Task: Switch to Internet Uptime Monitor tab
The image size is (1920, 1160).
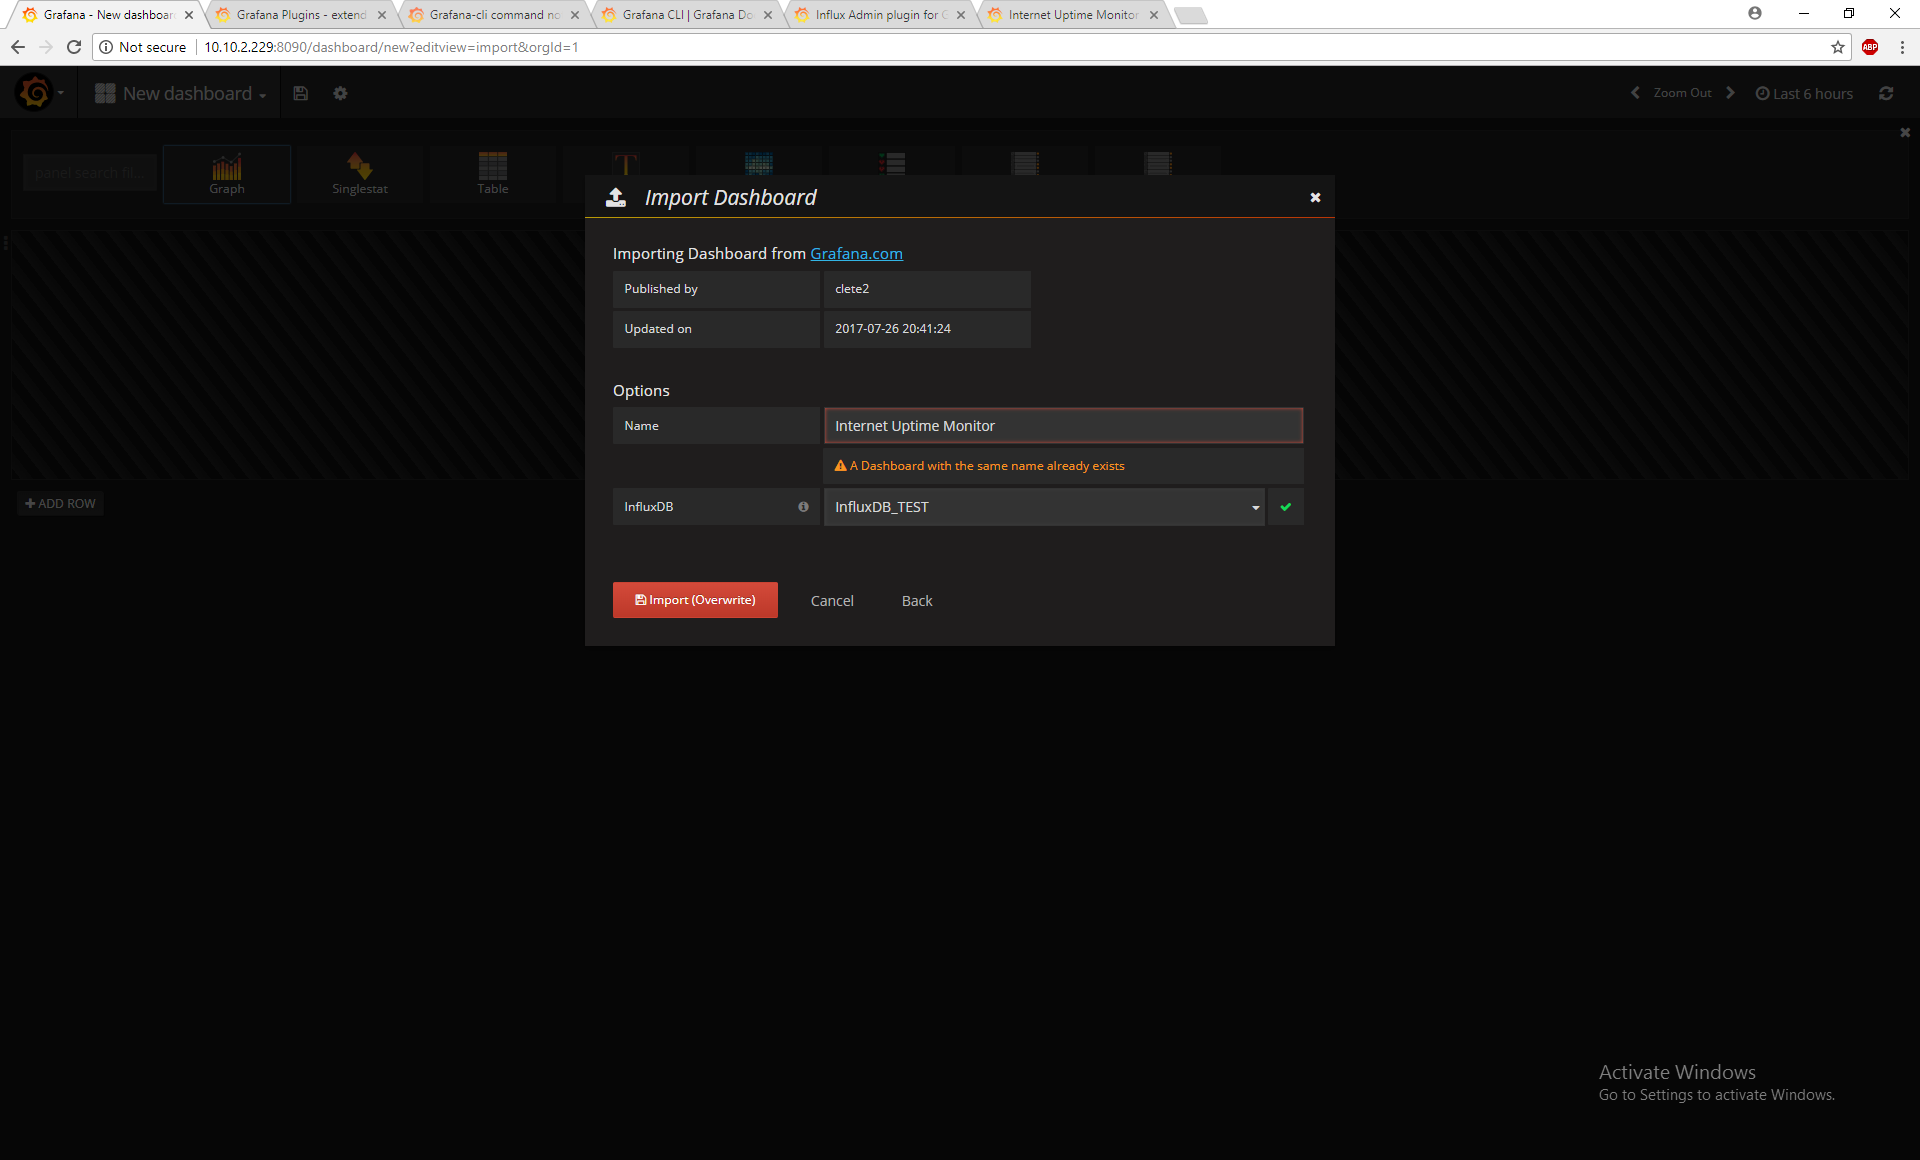Action: click(1072, 15)
